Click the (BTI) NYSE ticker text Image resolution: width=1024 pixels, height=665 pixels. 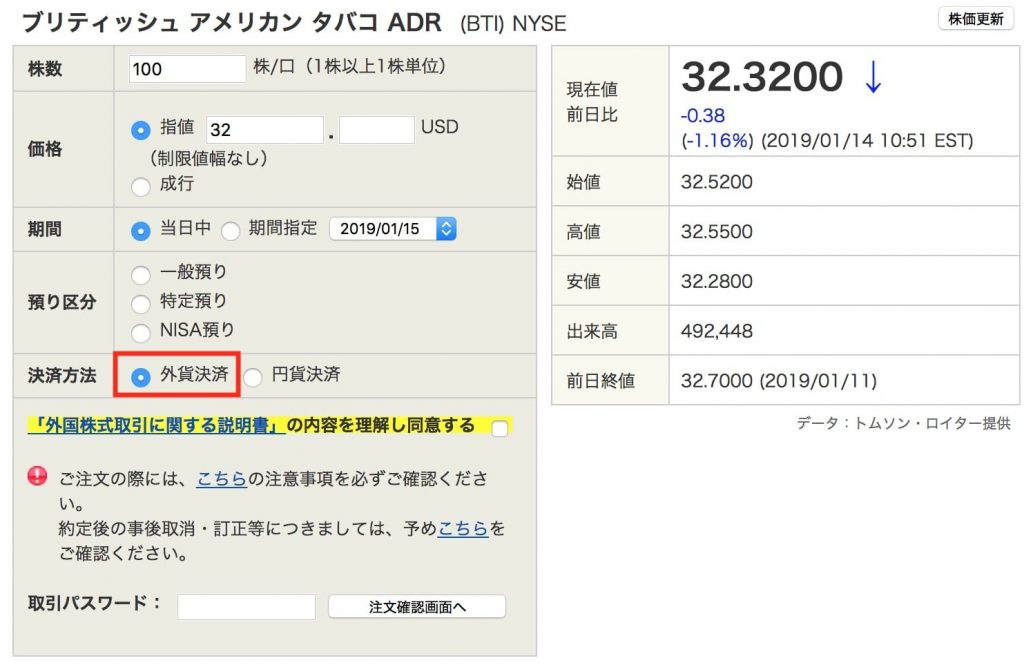pyautogui.click(x=513, y=24)
